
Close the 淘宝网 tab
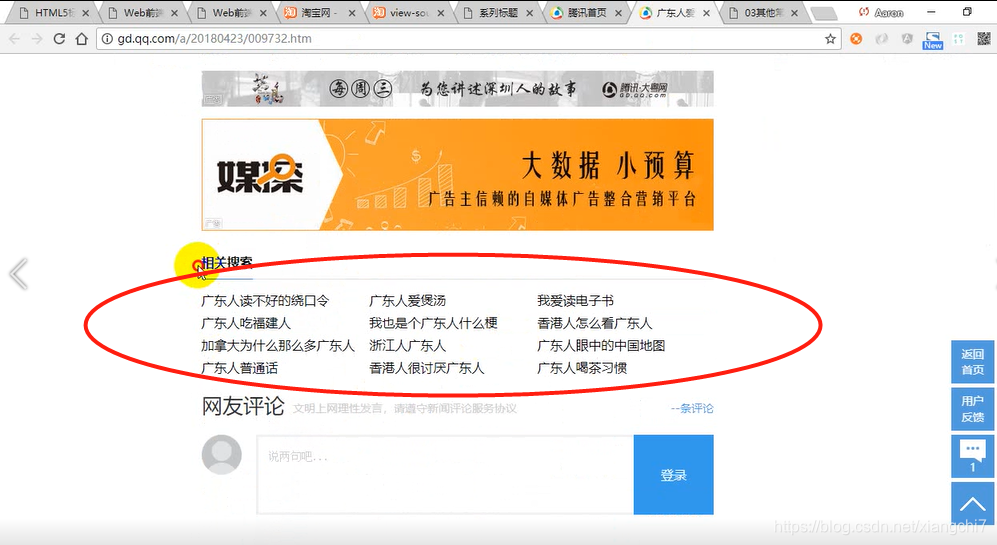tap(352, 13)
